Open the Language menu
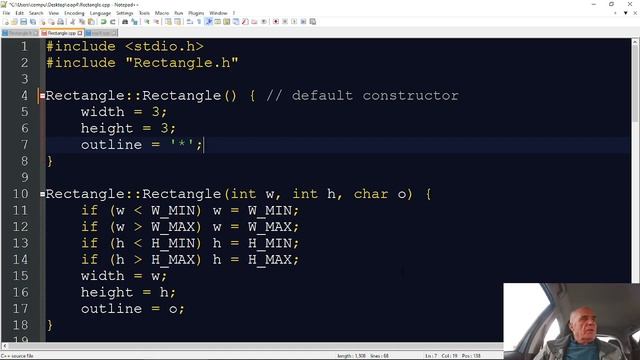 [100, 13]
